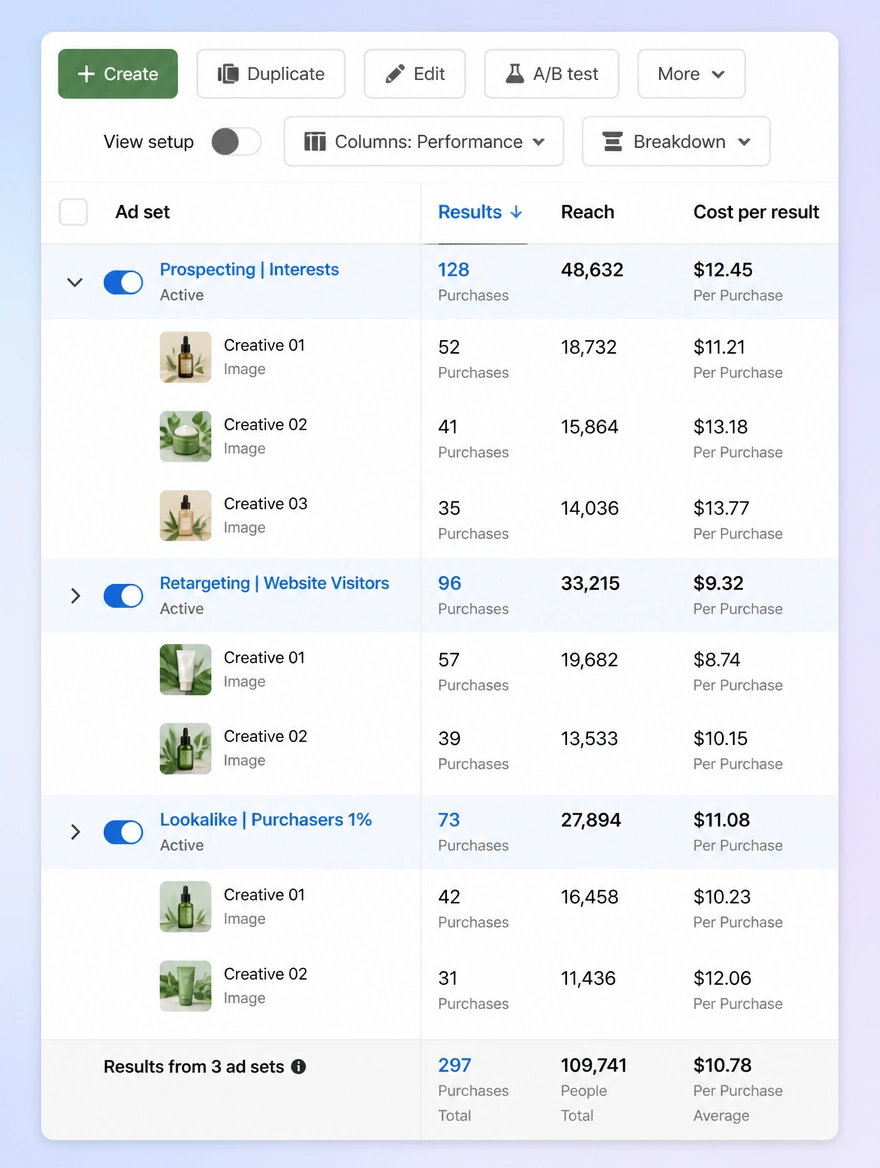This screenshot has width=880, height=1168.
Task: Toggle off the Prospecting | Interests ad set
Action: [123, 282]
